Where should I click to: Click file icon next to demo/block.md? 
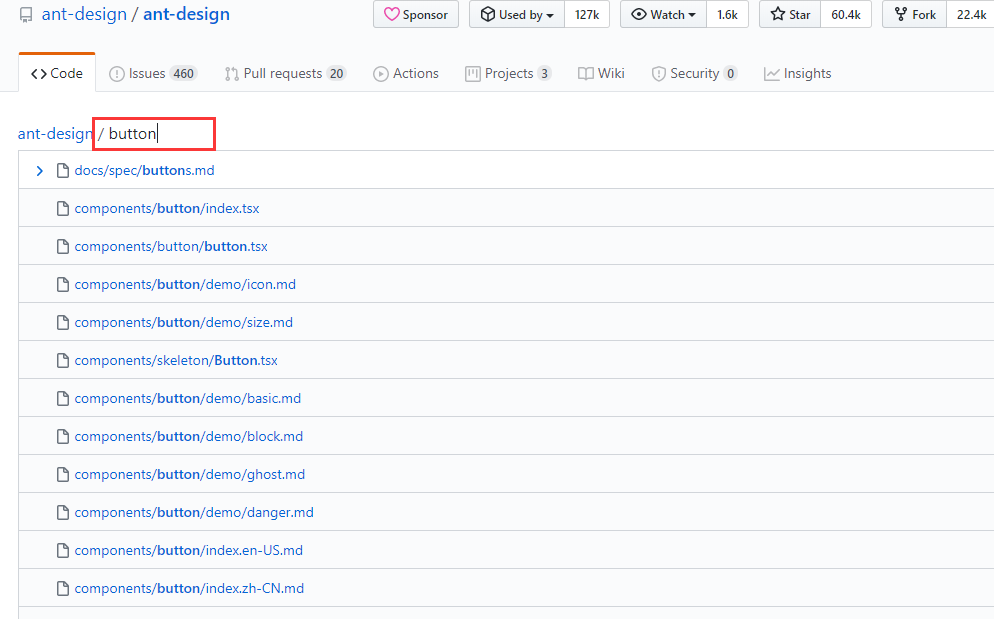63,437
